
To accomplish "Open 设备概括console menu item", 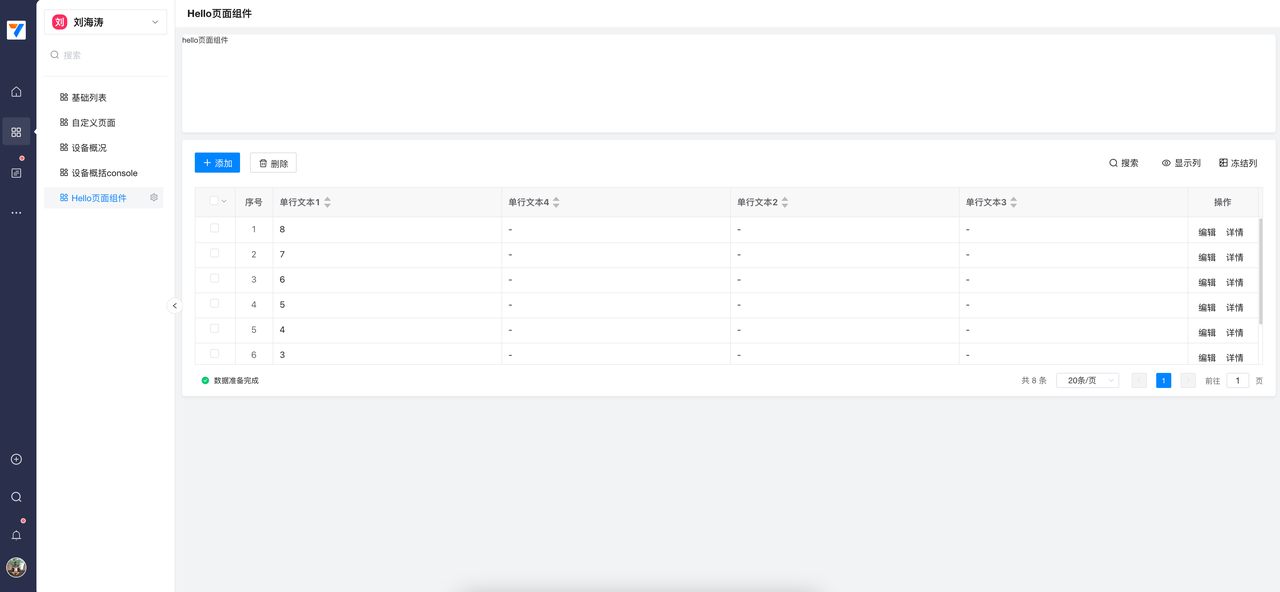I will pos(104,173).
